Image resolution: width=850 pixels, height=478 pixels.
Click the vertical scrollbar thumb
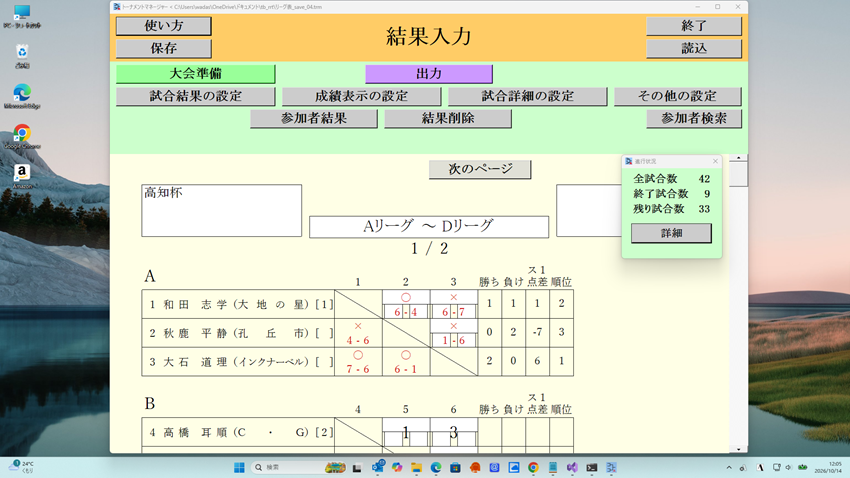point(738,175)
